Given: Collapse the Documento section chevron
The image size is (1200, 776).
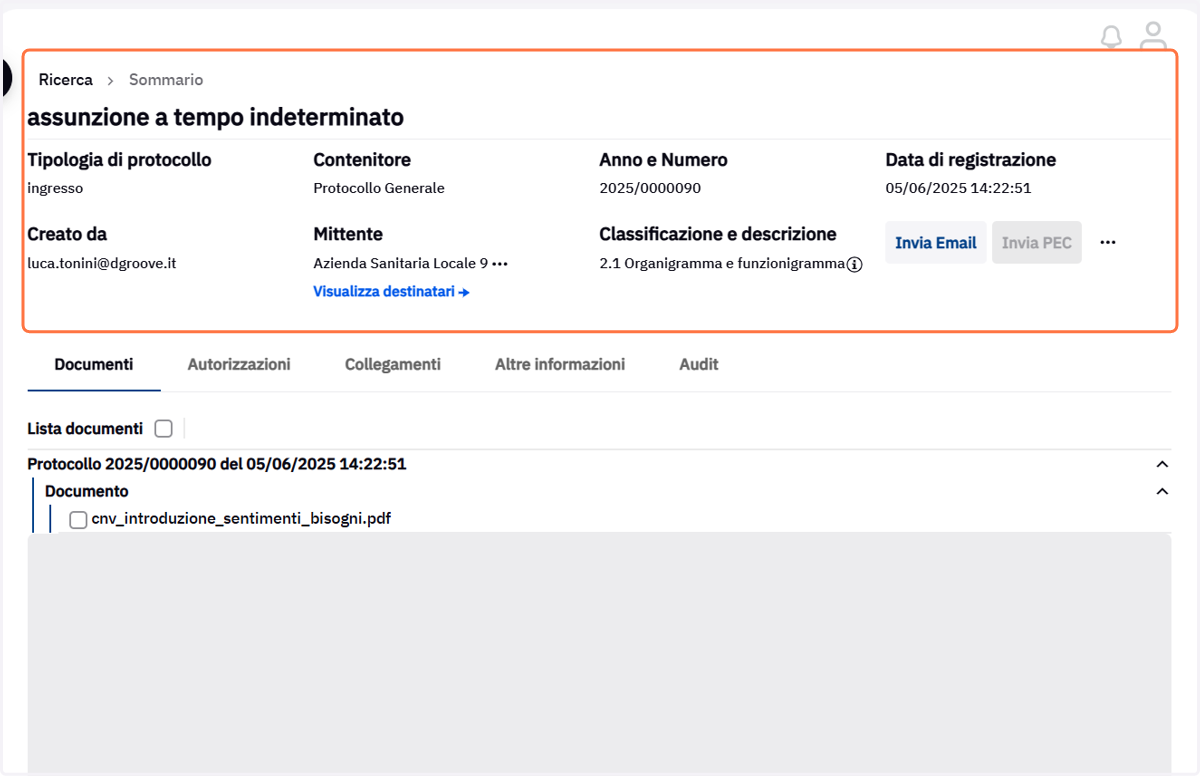Looking at the screenshot, I should [x=1162, y=492].
